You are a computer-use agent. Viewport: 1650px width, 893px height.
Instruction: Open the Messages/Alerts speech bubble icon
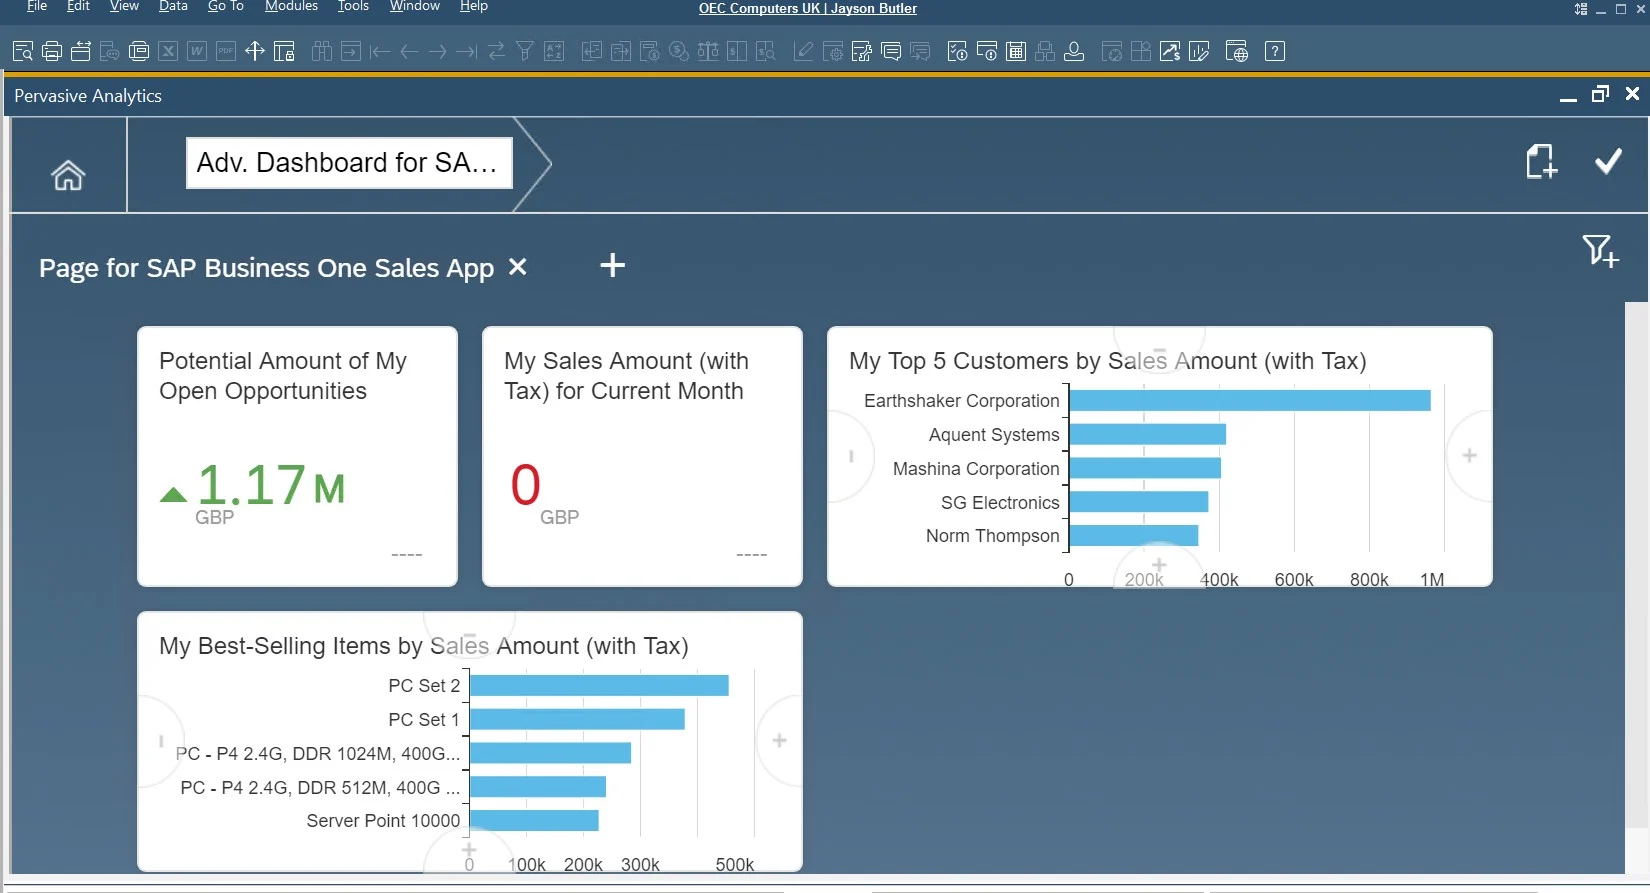click(x=891, y=51)
